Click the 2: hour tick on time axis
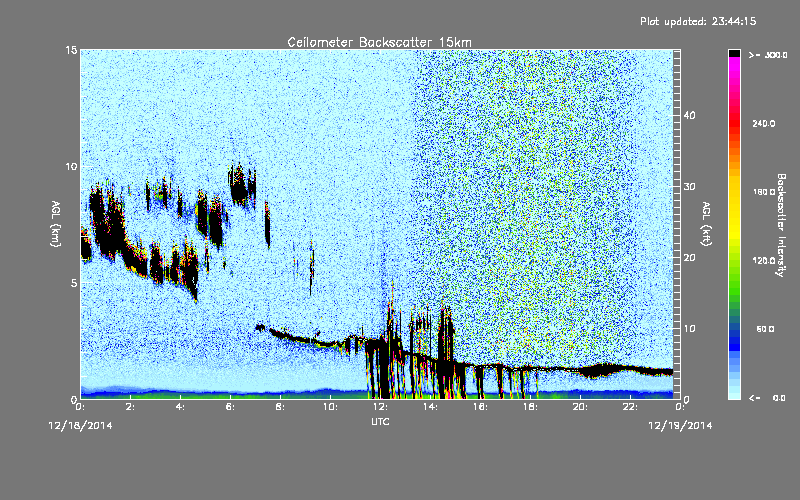The width and height of the screenshot is (800, 500). coord(131,407)
